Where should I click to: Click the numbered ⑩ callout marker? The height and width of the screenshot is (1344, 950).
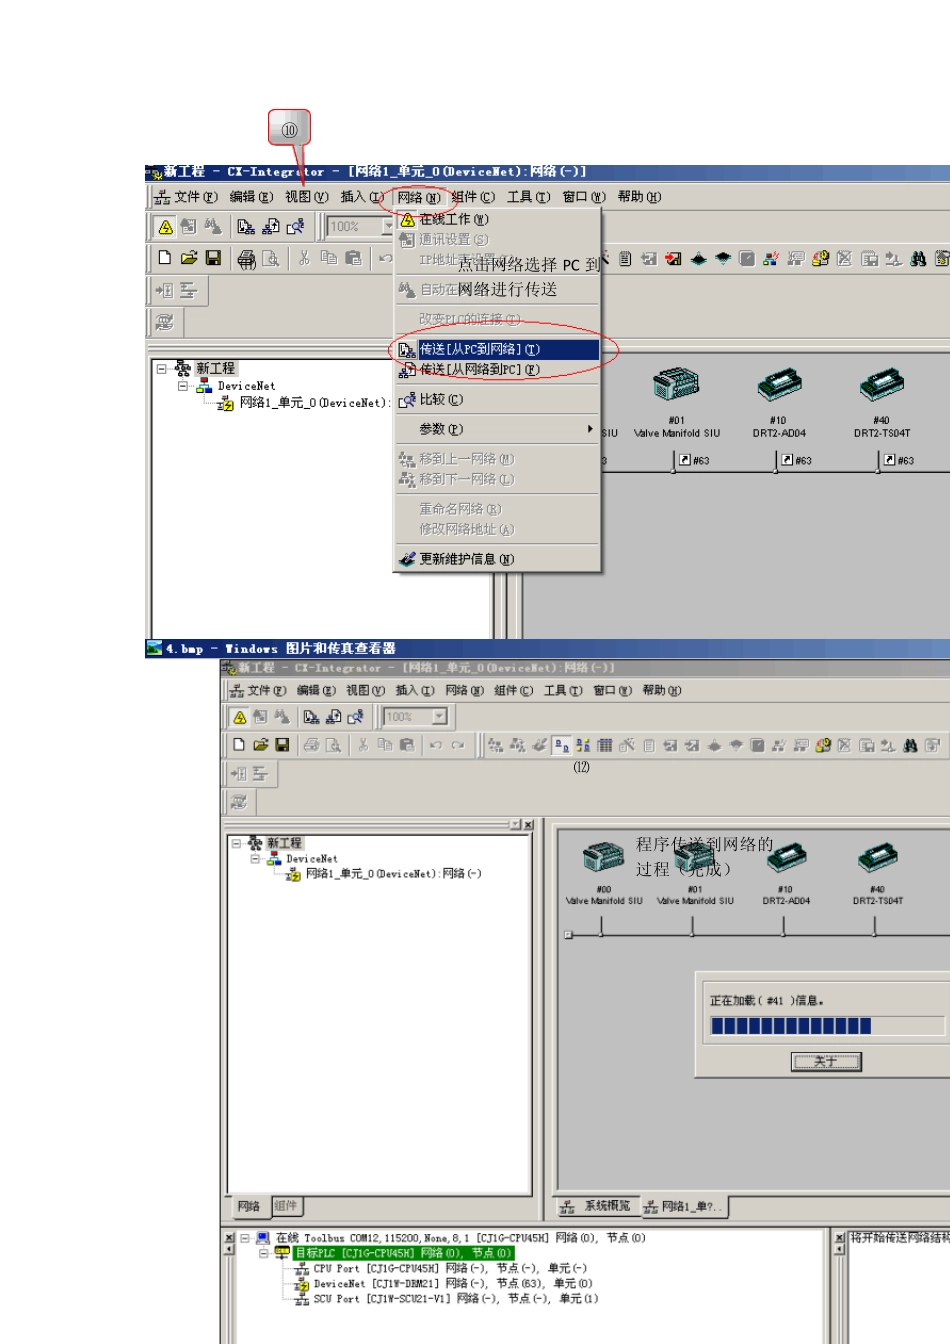tap(289, 129)
